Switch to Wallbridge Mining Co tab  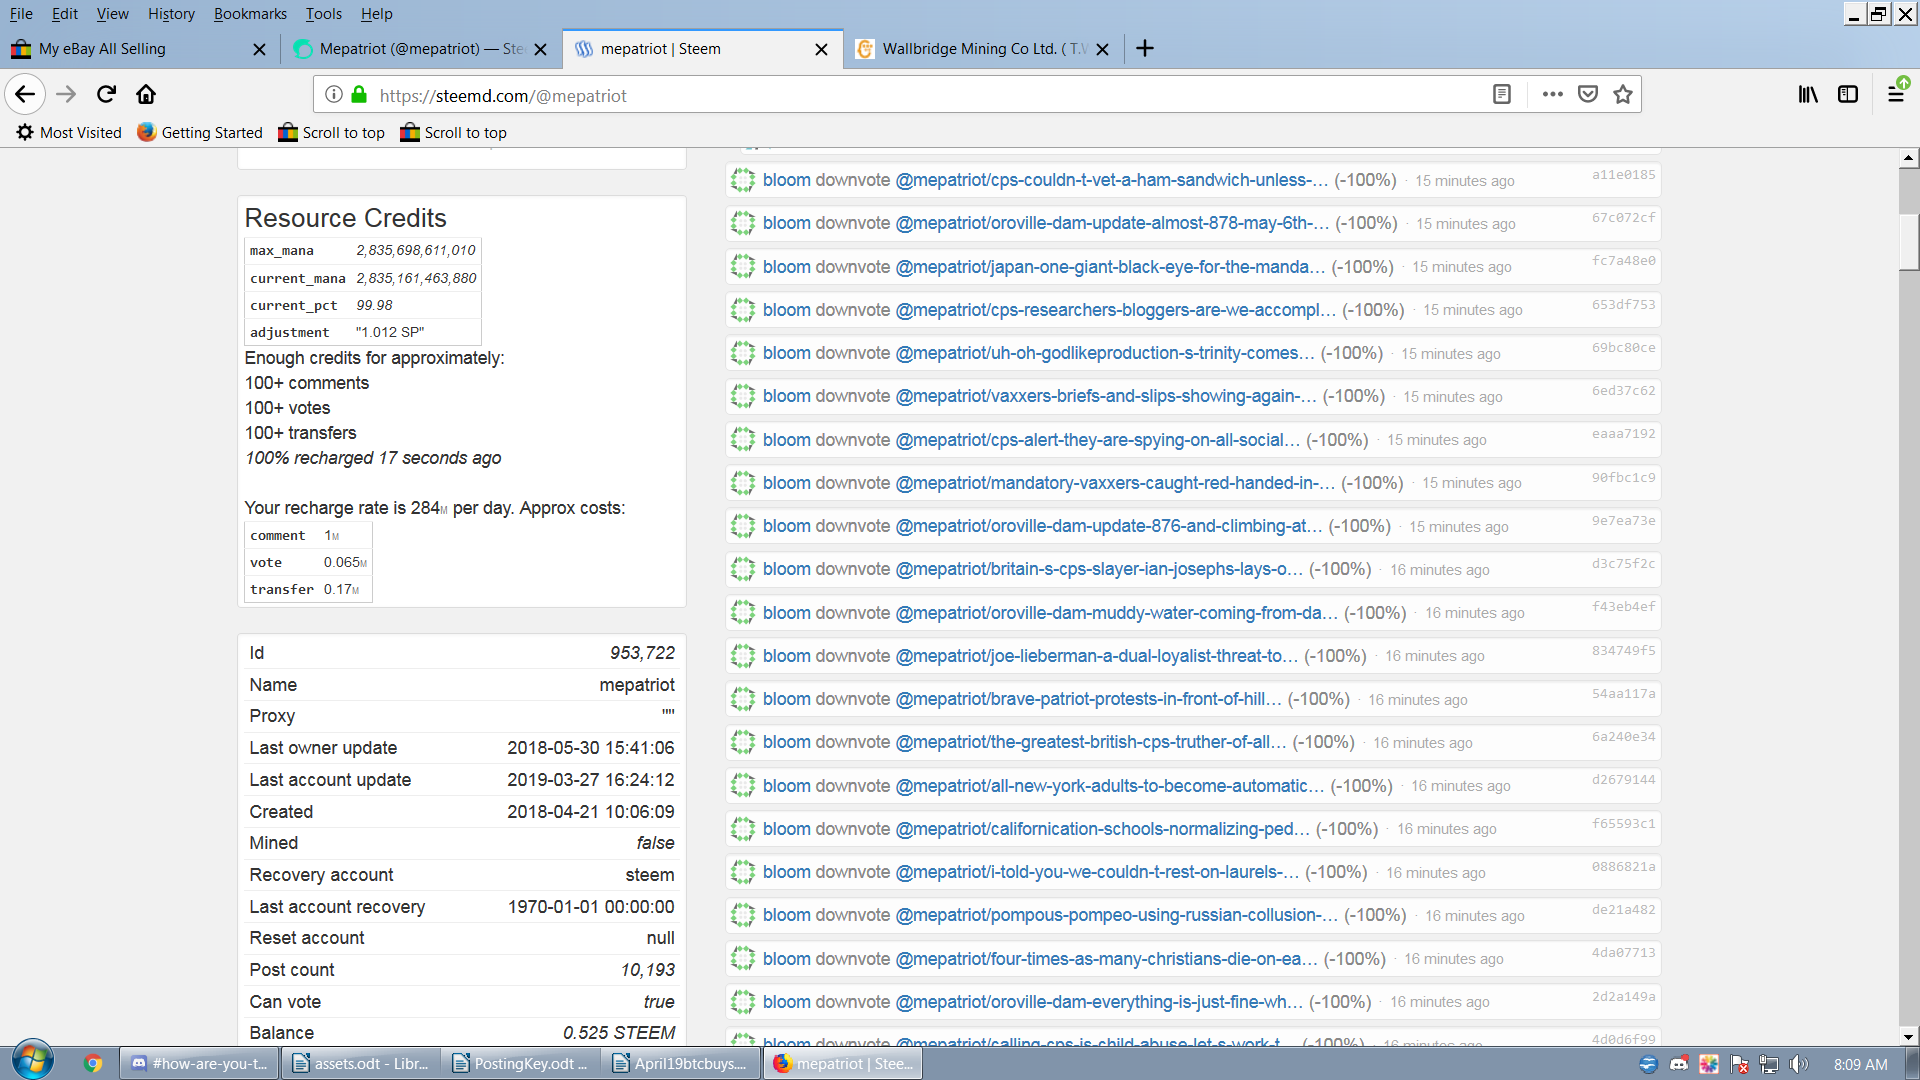(975, 48)
